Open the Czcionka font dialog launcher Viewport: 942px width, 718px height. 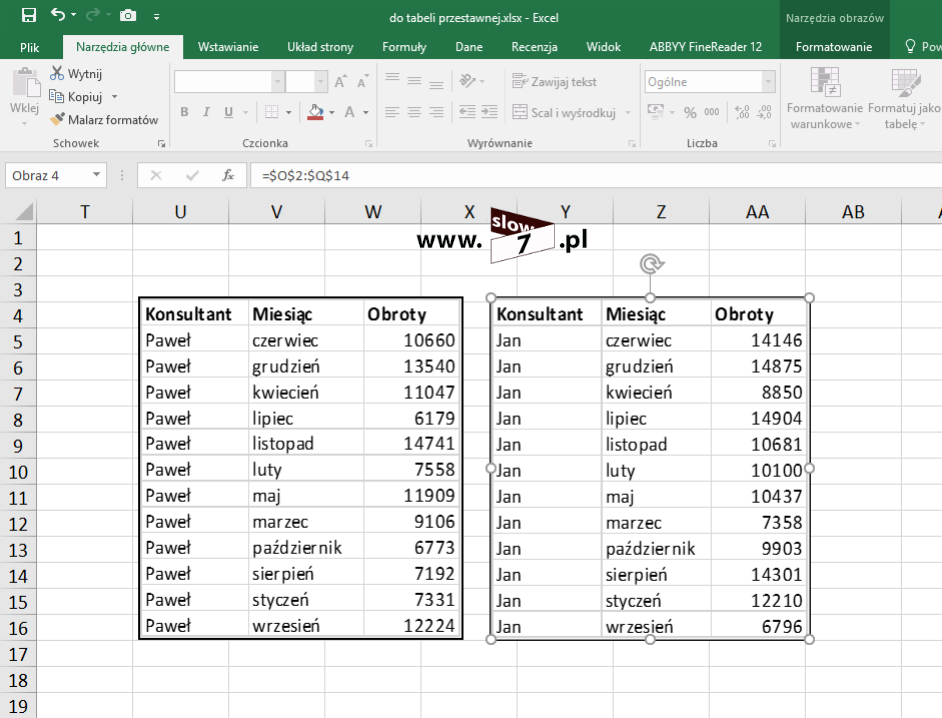pos(368,144)
